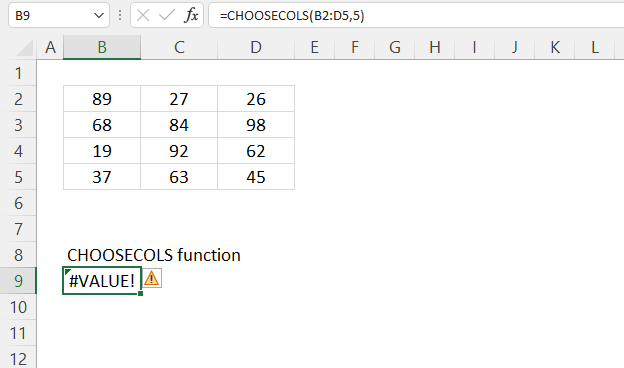Viewport: 624px width, 368px height.
Task: Select column D header
Action: point(256,48)
